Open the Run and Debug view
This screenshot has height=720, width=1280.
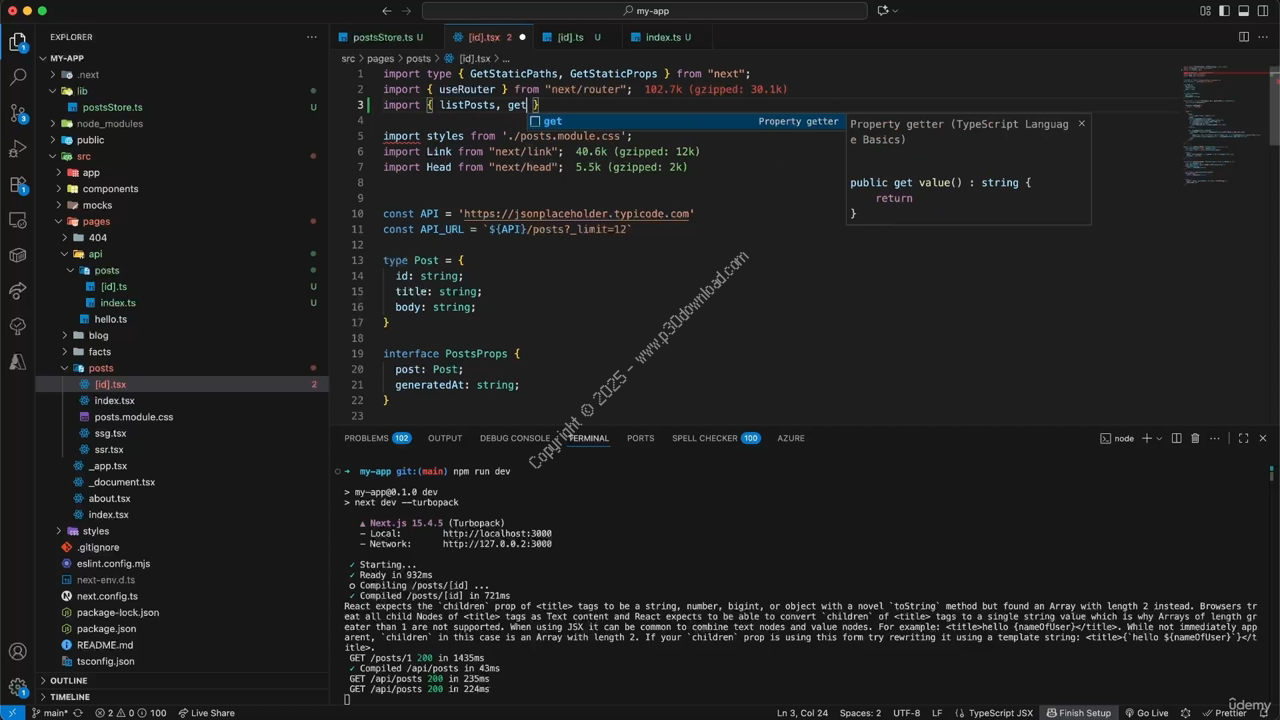click(x=18, y=149)
